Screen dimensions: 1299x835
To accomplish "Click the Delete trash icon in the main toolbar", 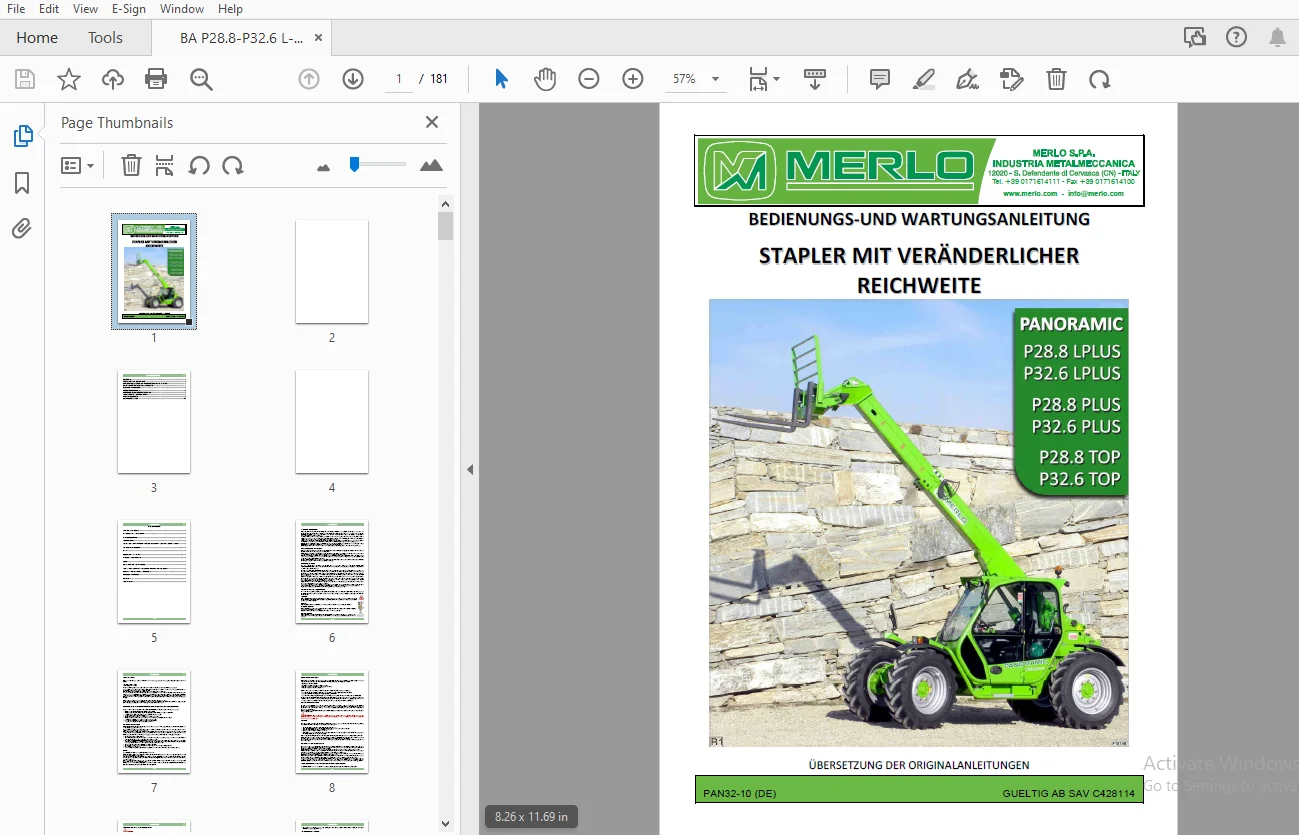I will click(1056, 79).
